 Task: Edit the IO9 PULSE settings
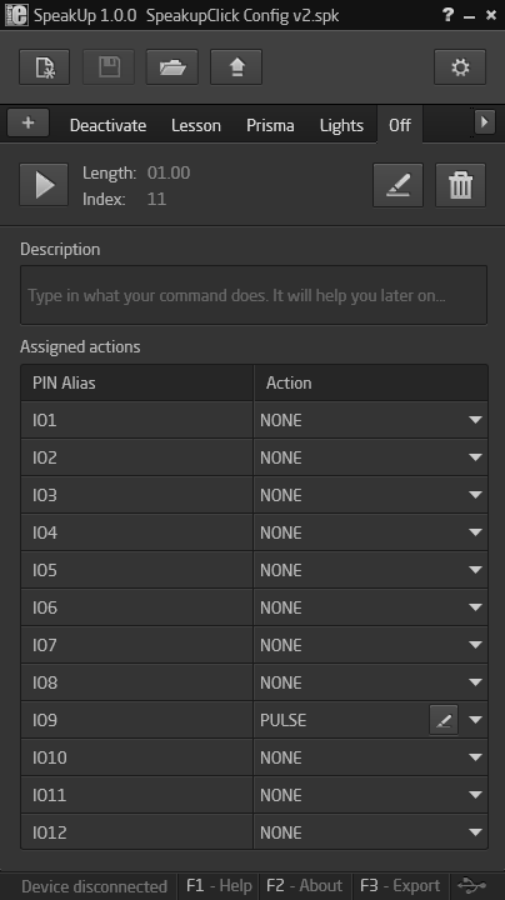click(x=444, y=720)
